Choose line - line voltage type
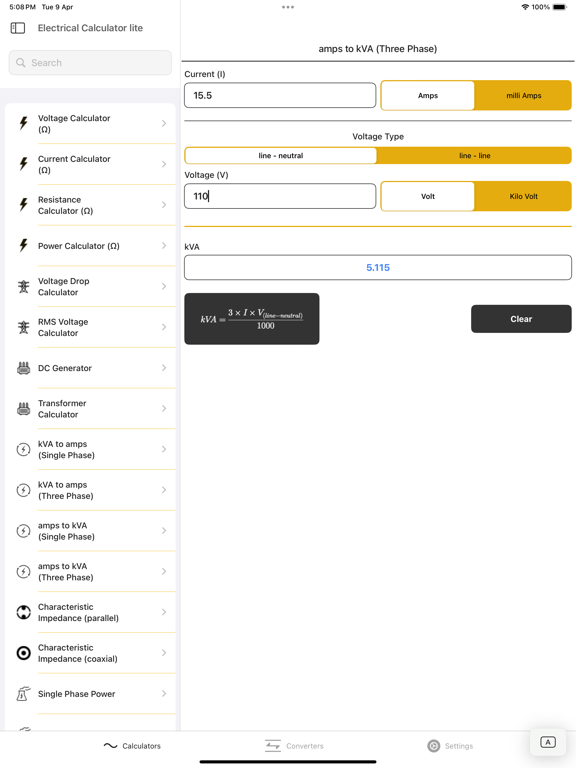Screen dimensions: 576x768 (x=475, y=156)
